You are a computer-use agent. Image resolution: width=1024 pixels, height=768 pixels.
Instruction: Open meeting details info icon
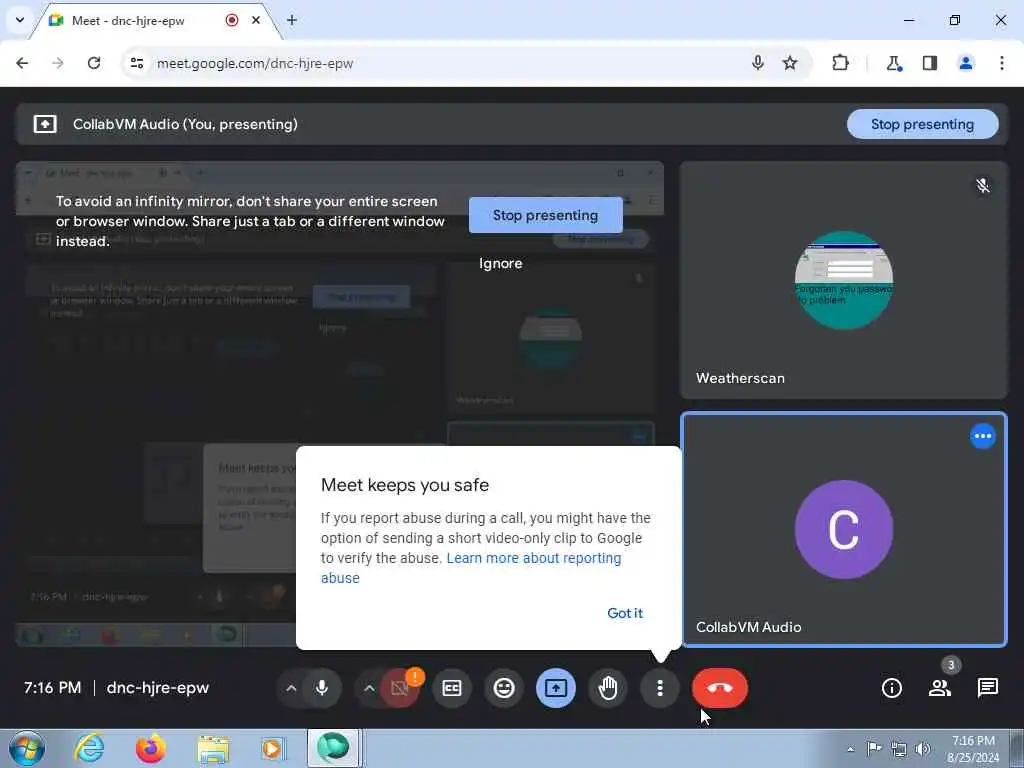[x=891, y=688]
